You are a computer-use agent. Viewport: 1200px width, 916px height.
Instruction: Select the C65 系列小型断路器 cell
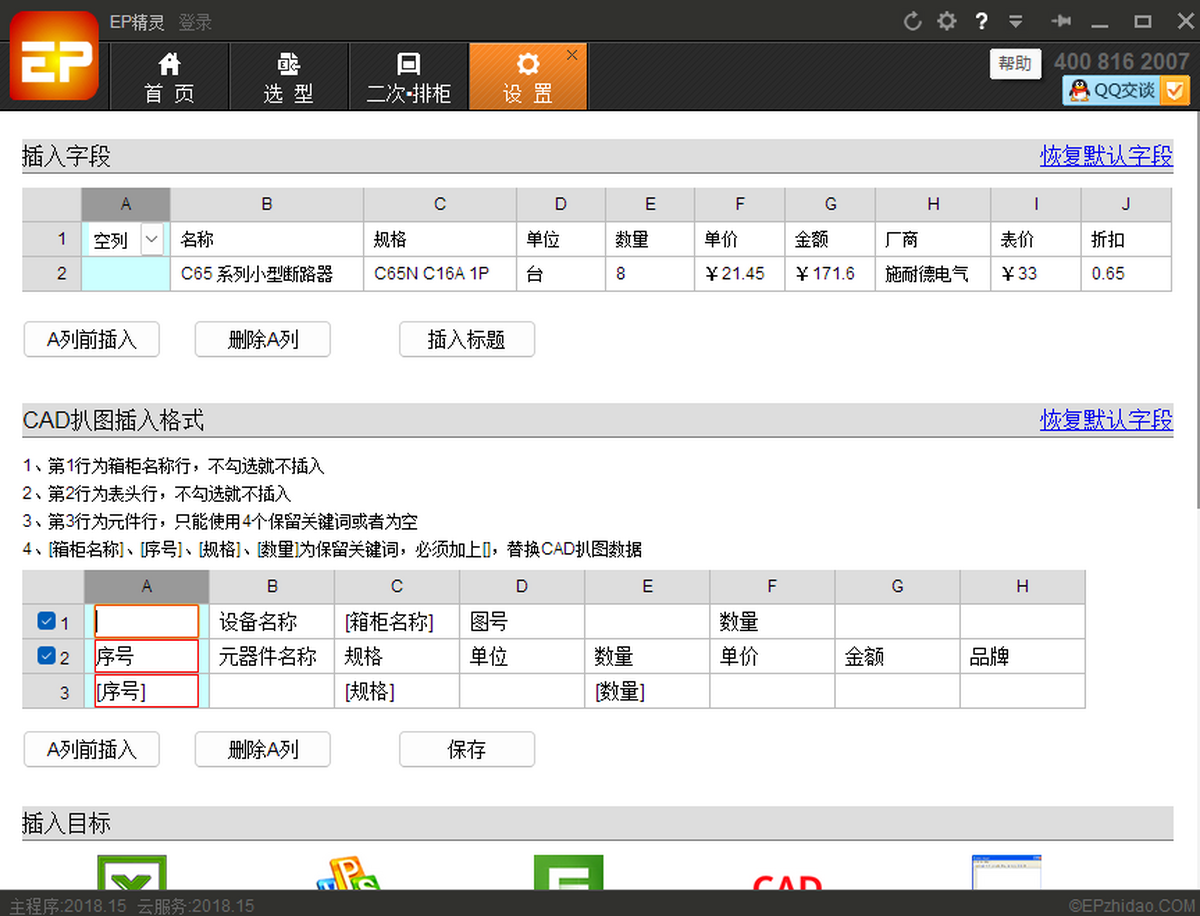point(267,273)
